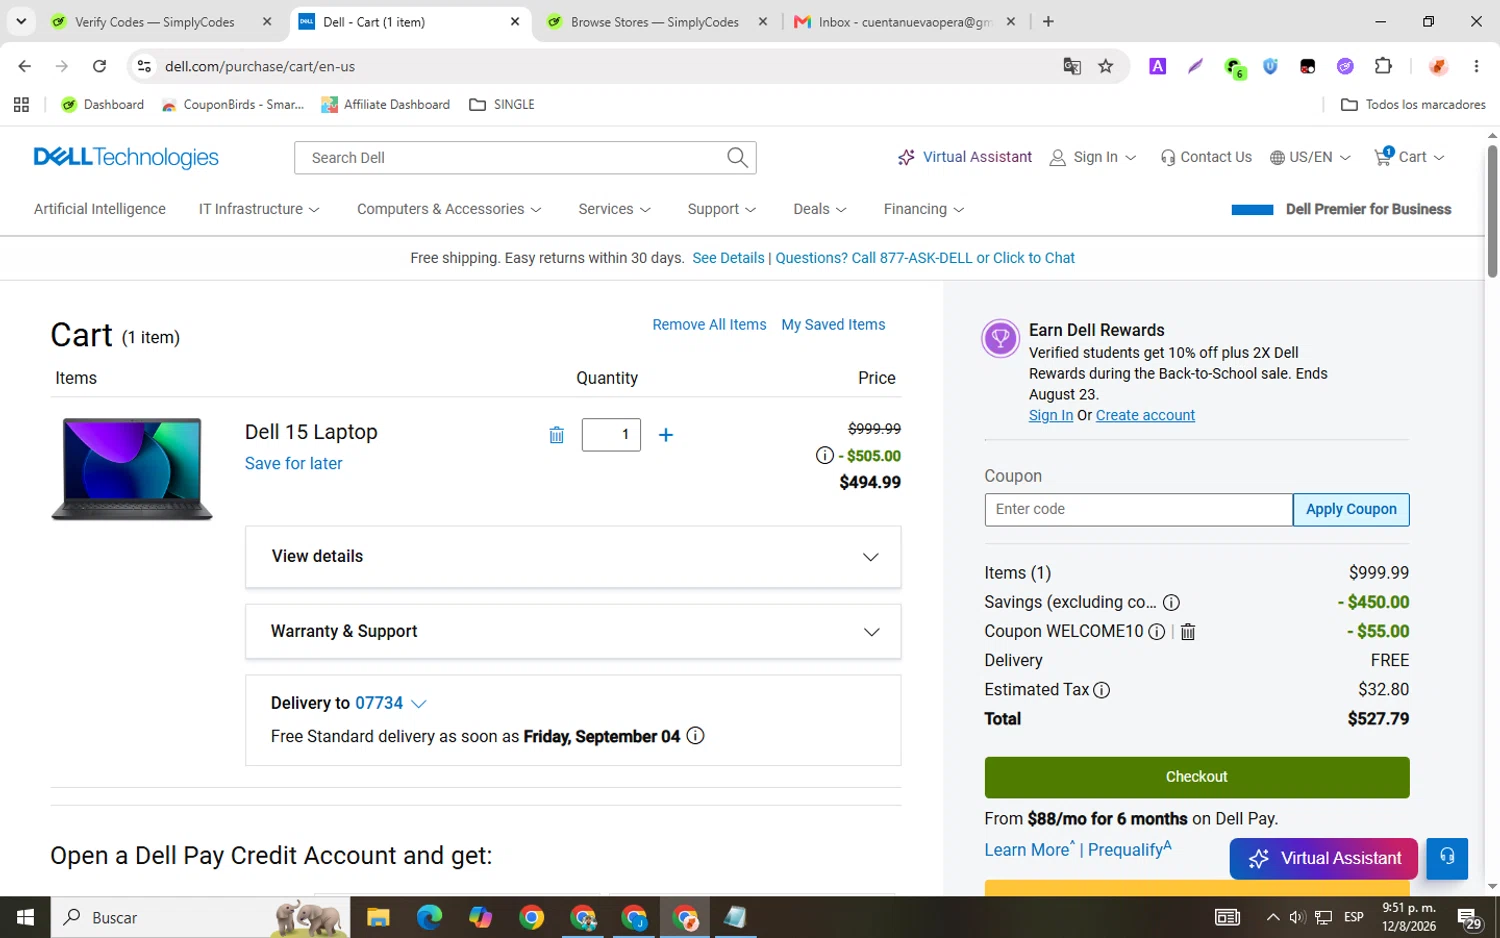1500x938 pixels.
Task: Open the Sign In dropdown
Action: tap(1093, 157)
